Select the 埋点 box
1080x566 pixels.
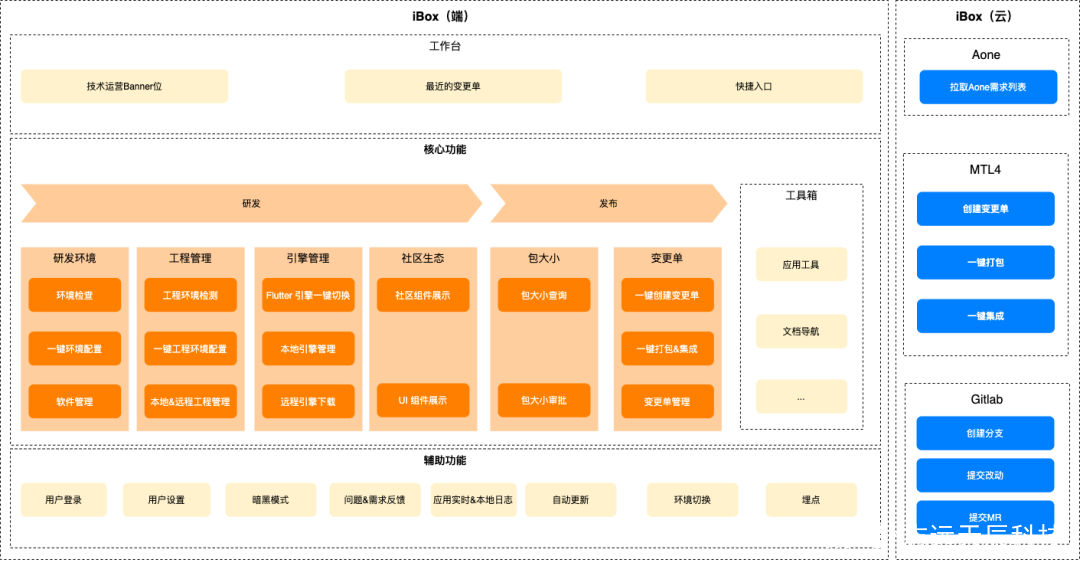[811, 500]
